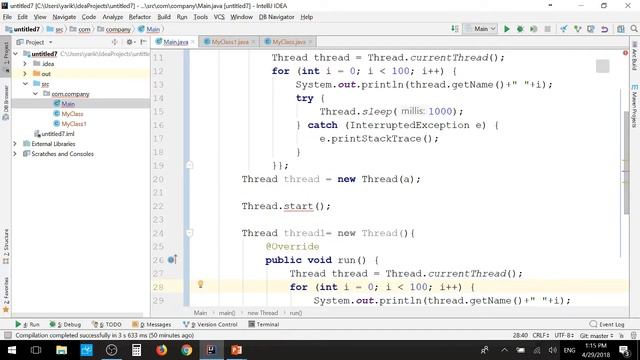Open Search Everywhere magnifier icon
Image resolution: width=640 pixels, height=360 pixels.
pyautogui.click(x=633, y=29)
